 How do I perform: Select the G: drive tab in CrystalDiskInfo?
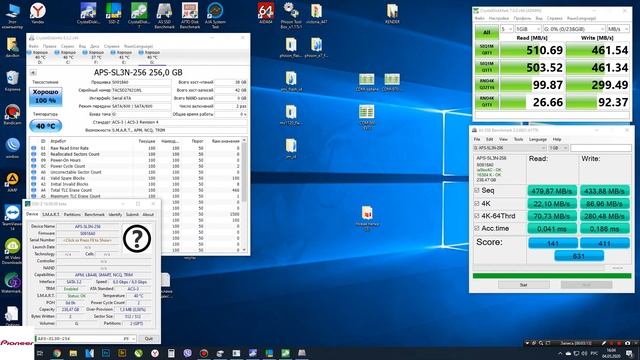pyautogui.click(x=152, y=58)
